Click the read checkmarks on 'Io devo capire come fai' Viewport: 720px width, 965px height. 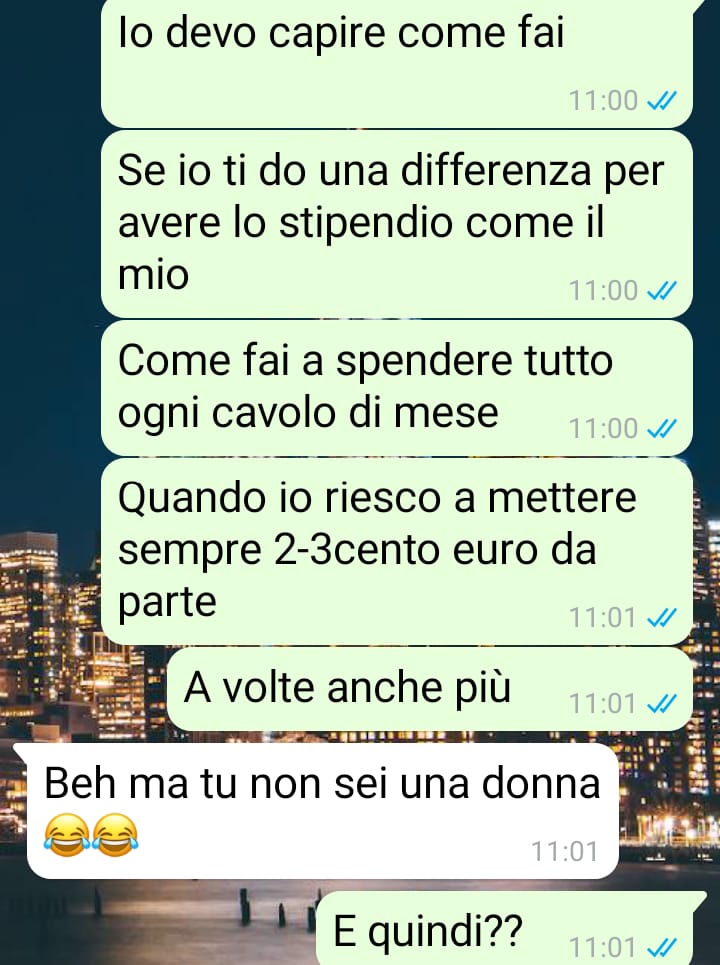pos(662,100)
